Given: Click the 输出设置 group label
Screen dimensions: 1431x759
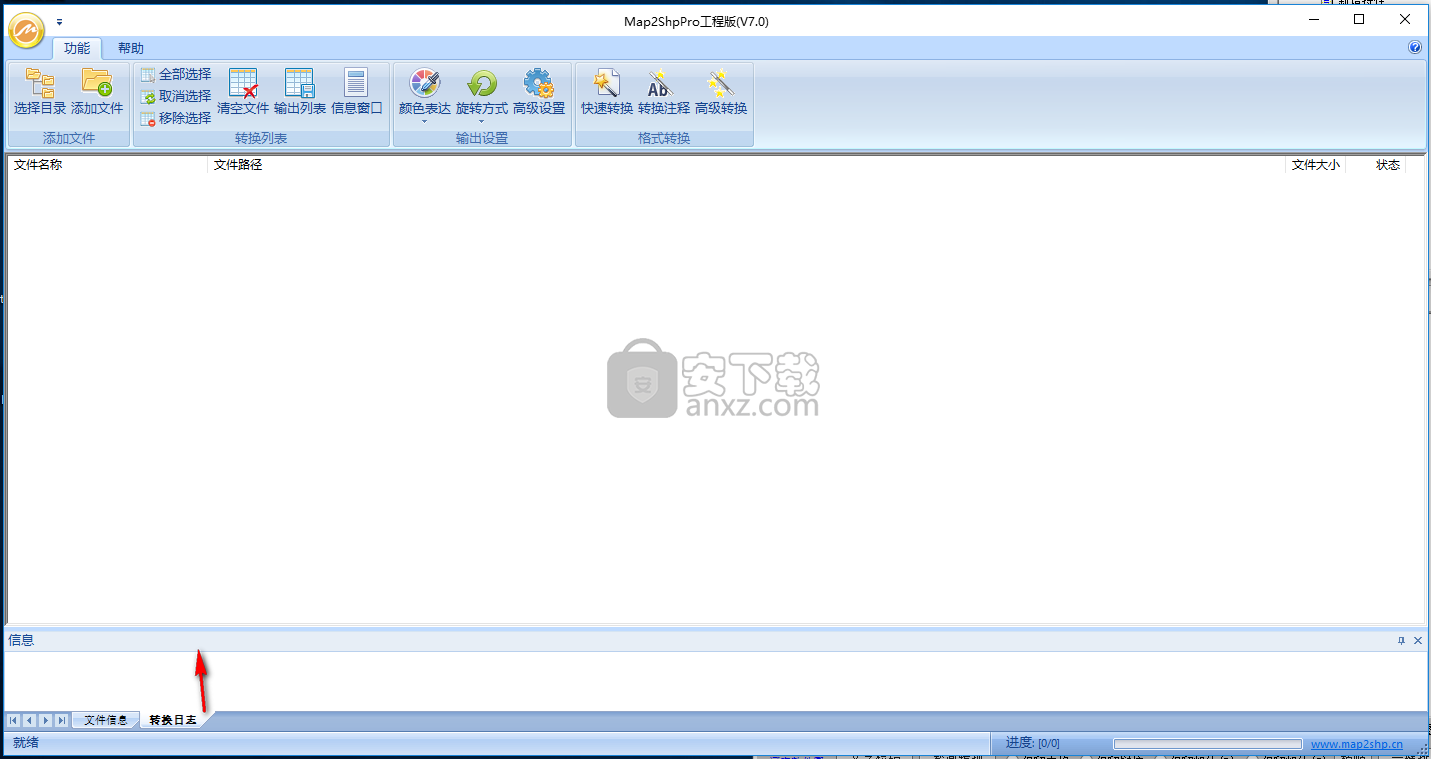Looking at the screenshot, I should click(482, 138).
